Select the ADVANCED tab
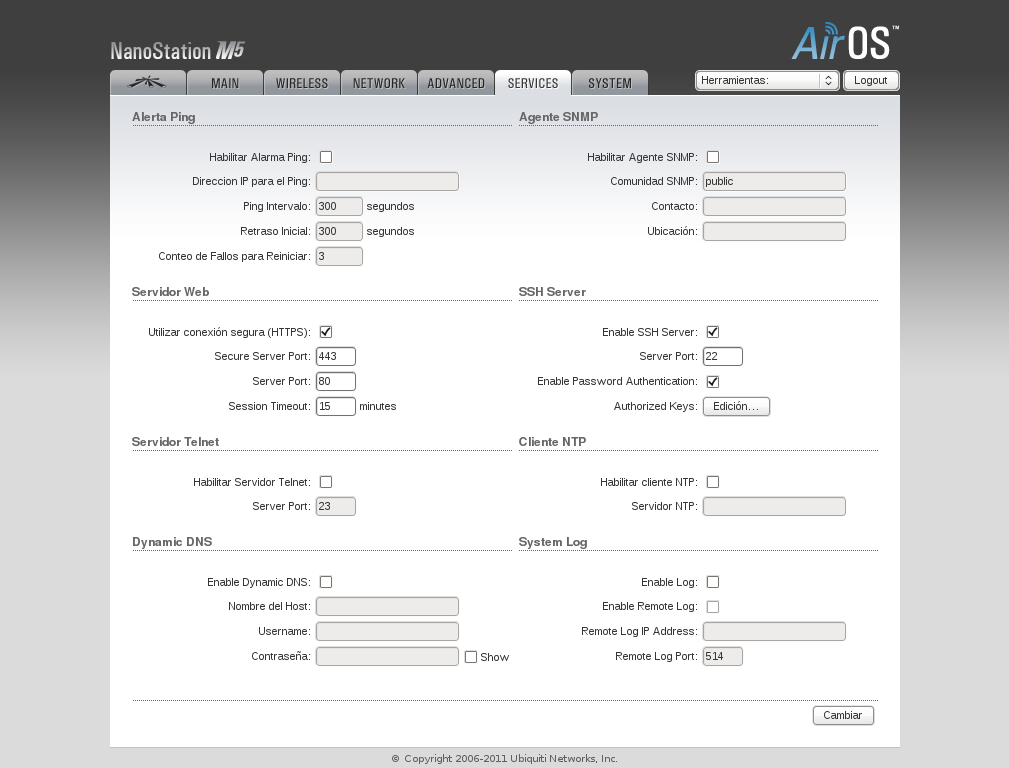The width and height of the screenshot is (1009, 768). pyautogui.click(x=456, y=83)
